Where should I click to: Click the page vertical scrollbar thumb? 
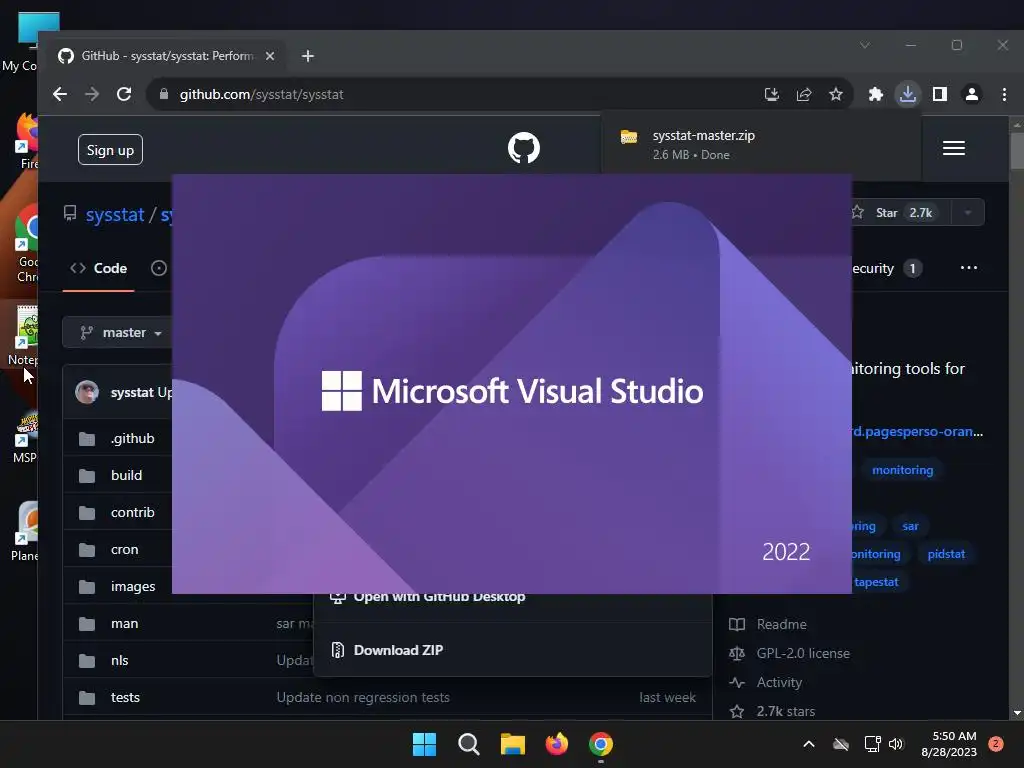(1017, 151)
